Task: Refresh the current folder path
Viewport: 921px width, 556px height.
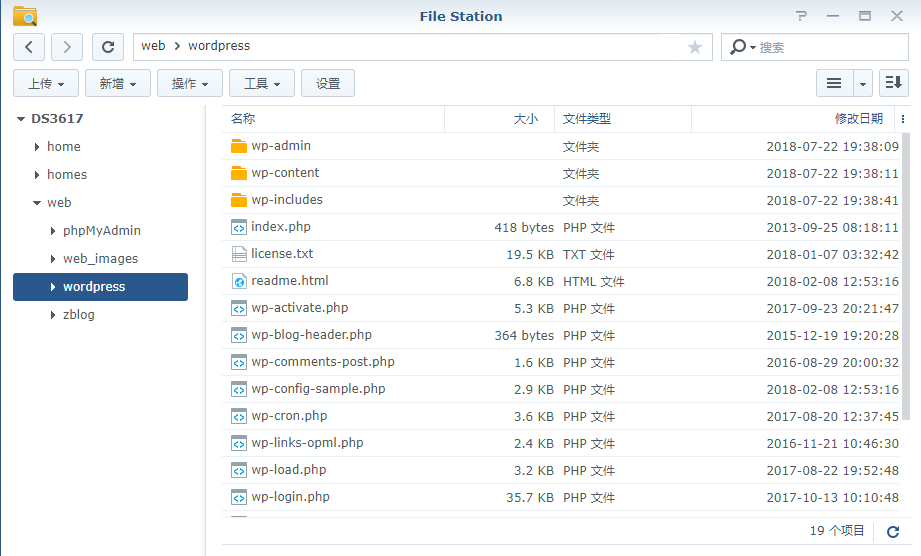Action: pyautogui.click(x=108, y=47)
